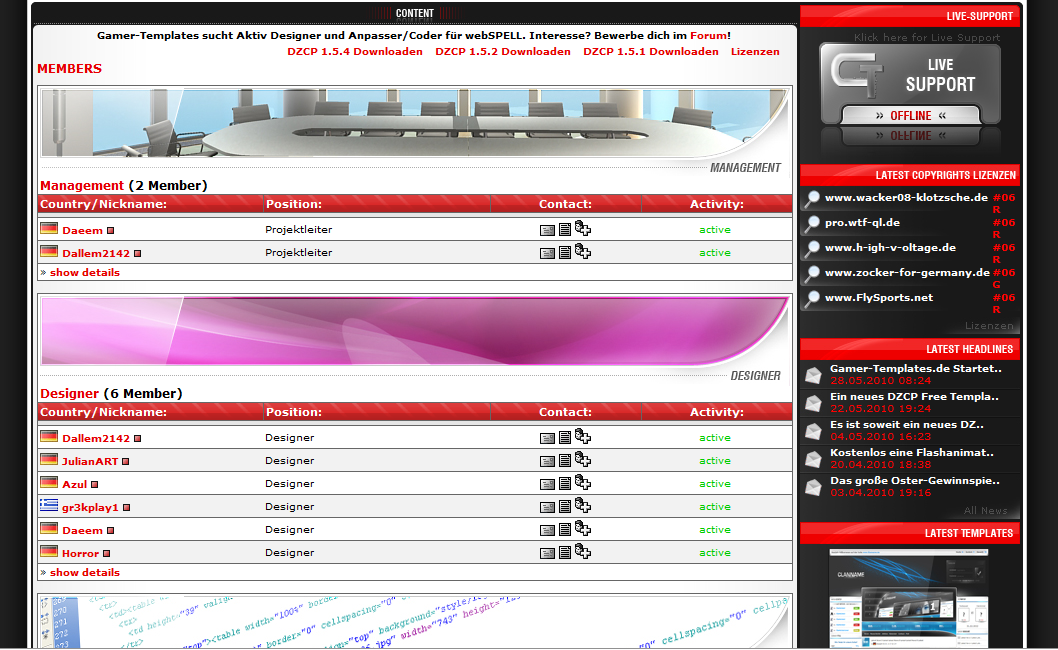
Task: Open profile sheet icon for Designer Daeem
Action: (x=565, y=529)
